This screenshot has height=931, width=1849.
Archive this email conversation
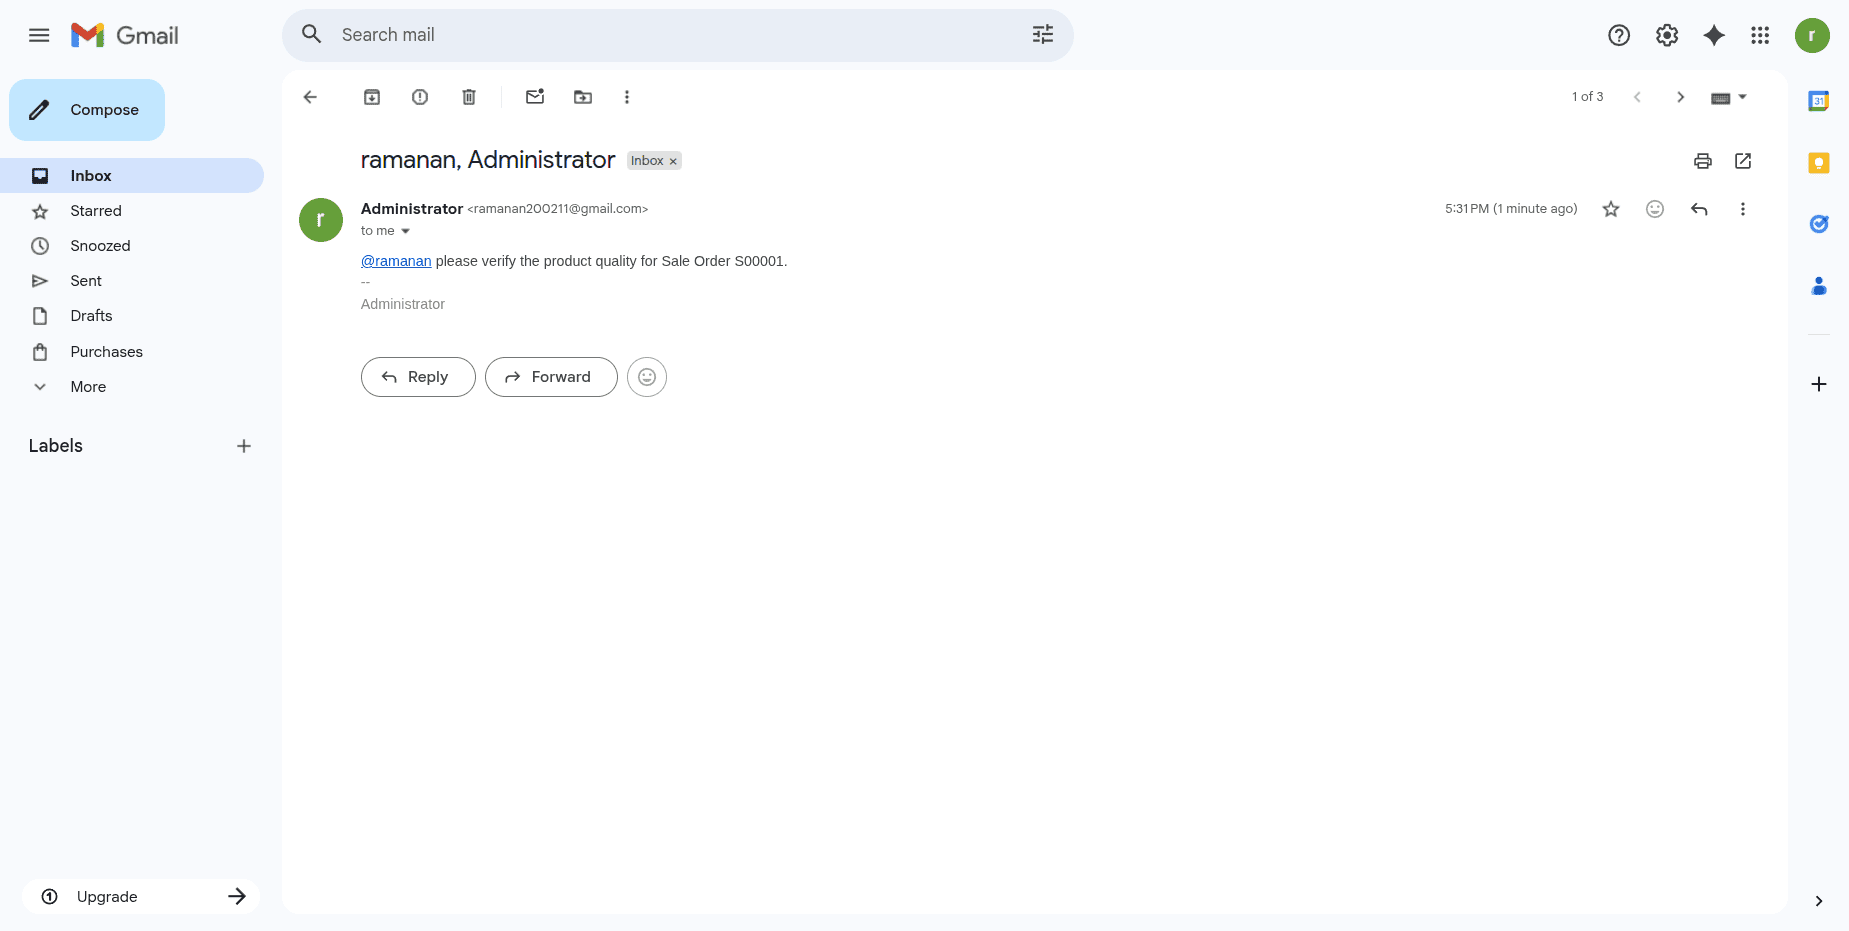coord(371,97)
